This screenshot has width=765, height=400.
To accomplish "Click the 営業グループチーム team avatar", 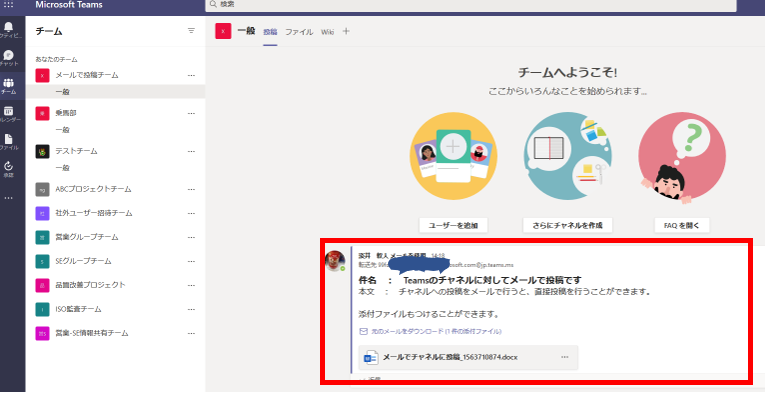I will [42, 237].
